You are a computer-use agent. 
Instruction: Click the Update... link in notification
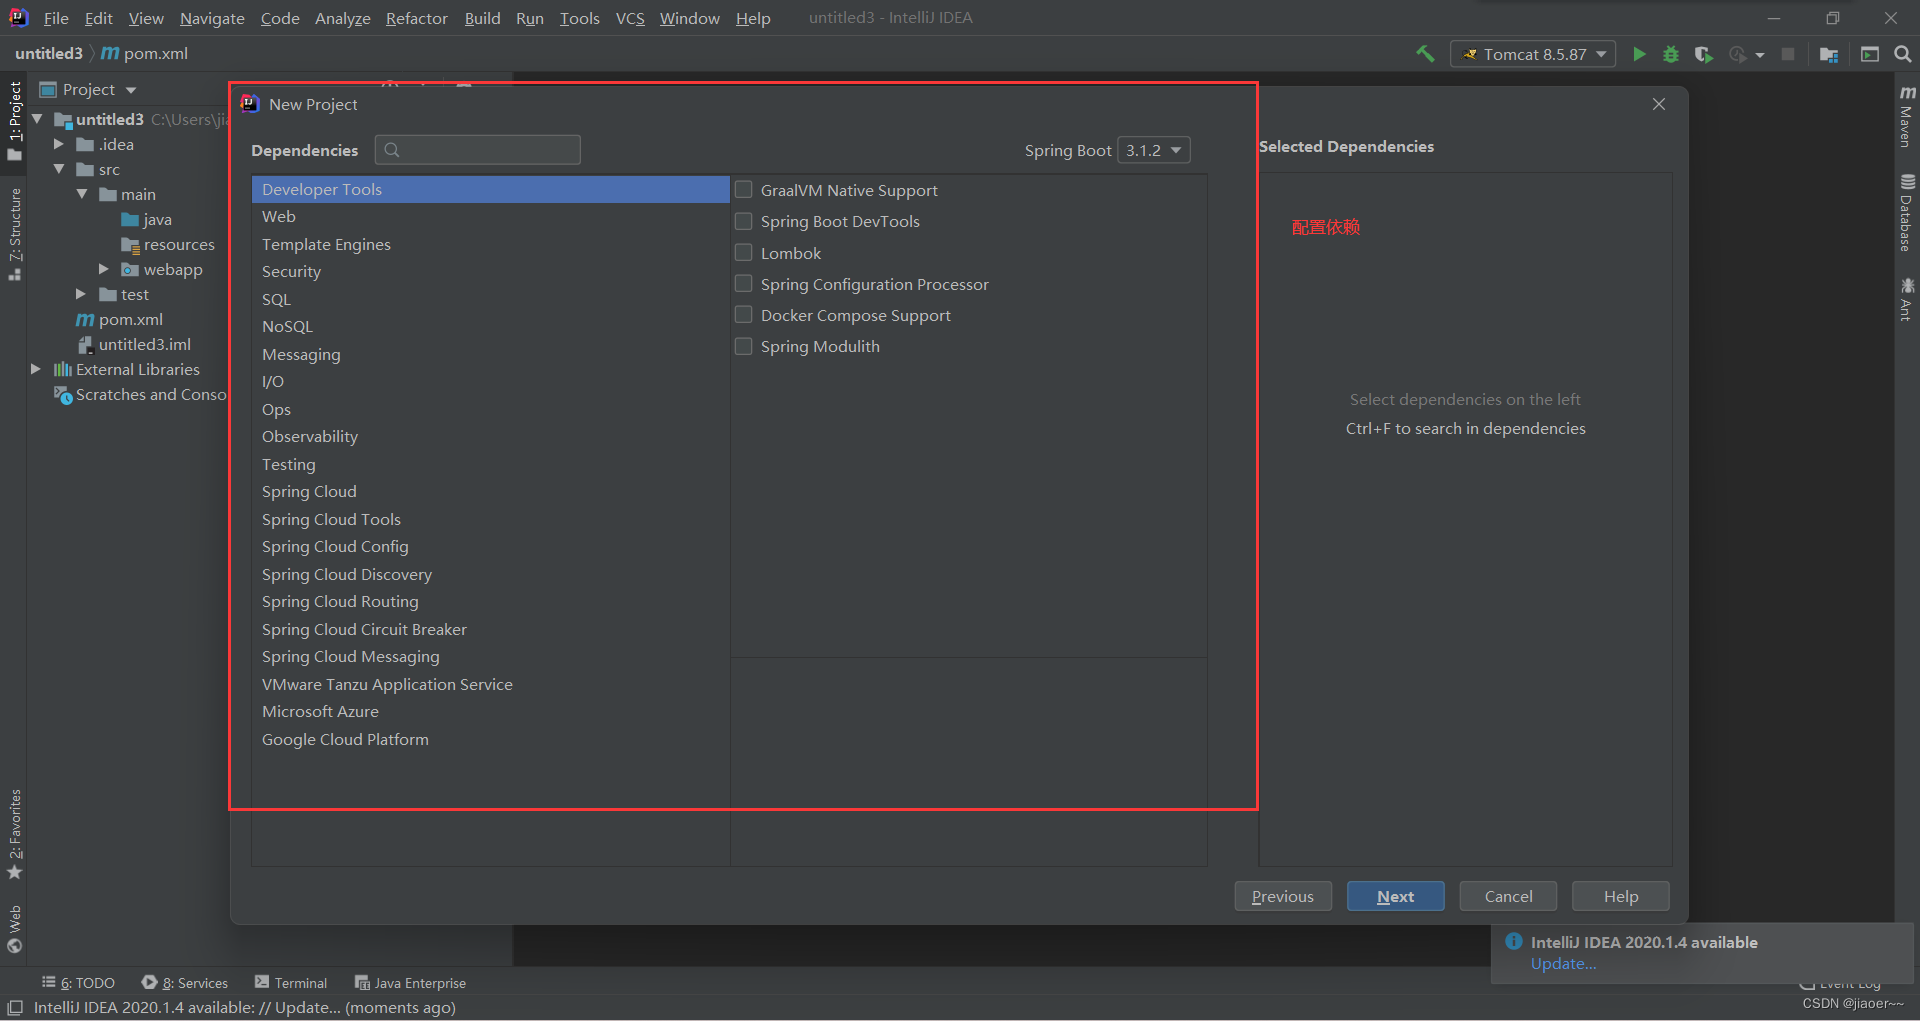pyautogui.click(x=1563, y=963)
